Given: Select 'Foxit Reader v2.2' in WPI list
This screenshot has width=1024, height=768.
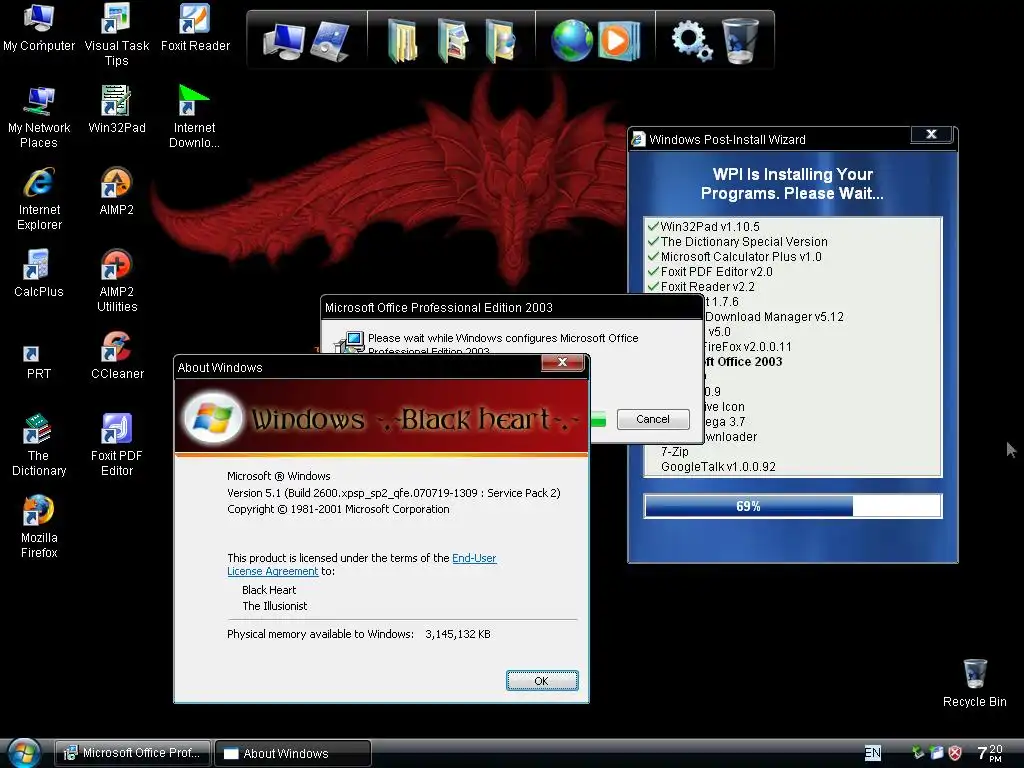Looking at the screenshot, I should tap(707, 287).
